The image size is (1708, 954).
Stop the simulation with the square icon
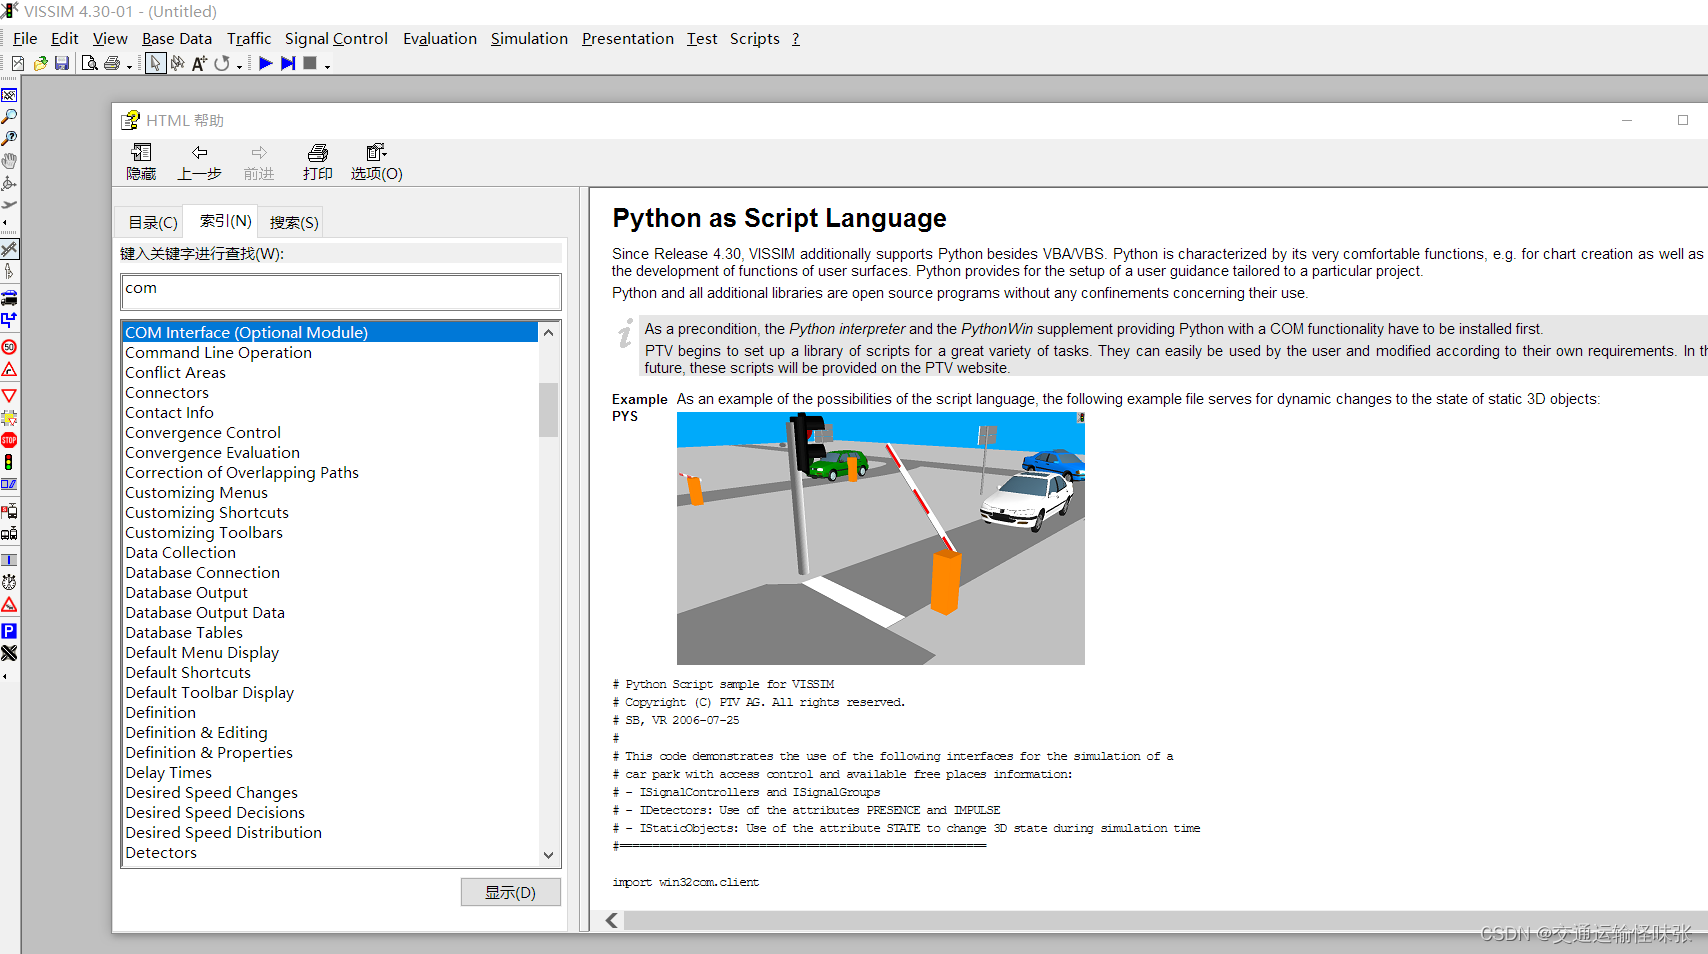click(310, 63)
